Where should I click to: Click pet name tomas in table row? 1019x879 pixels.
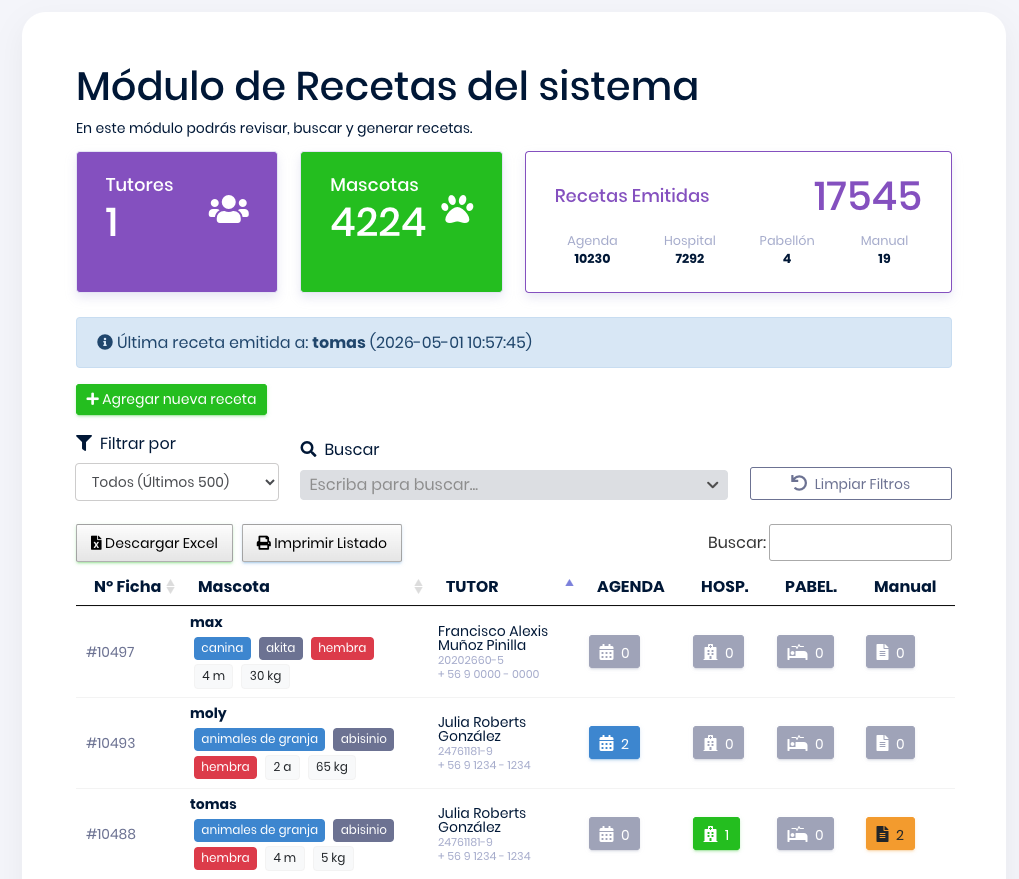[x=213, y=804]
